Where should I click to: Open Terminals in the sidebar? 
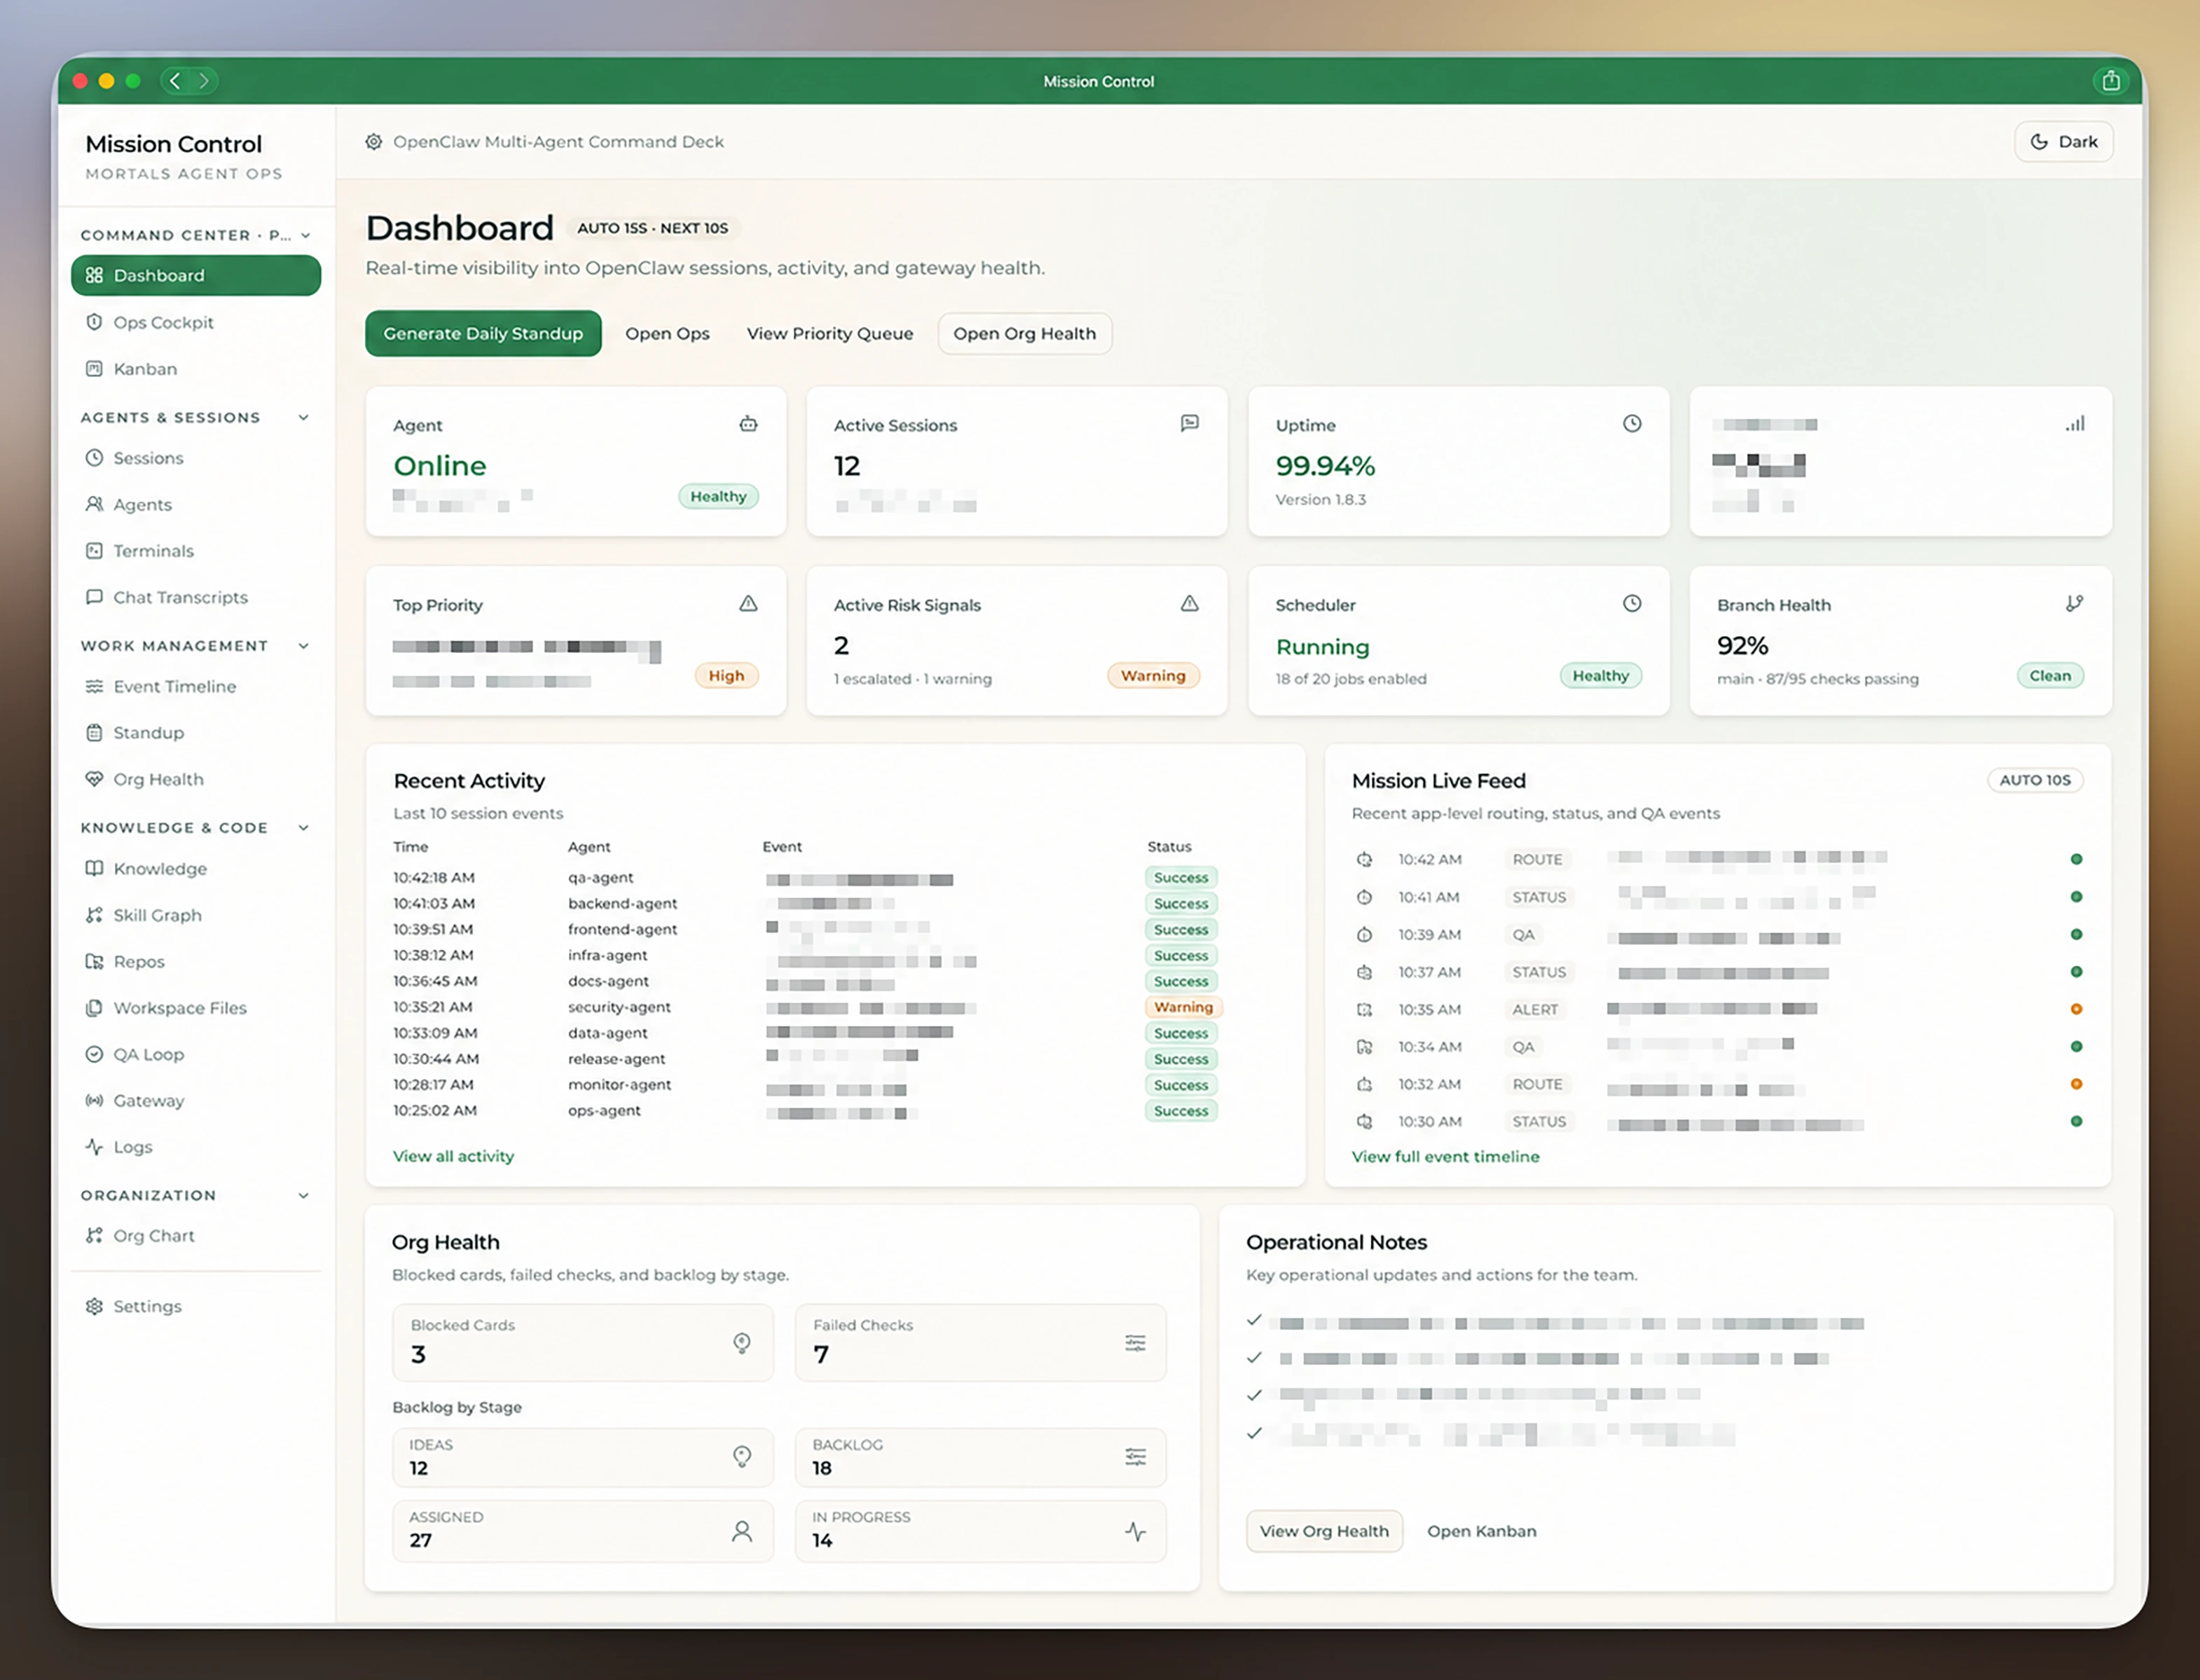pos(196,551)
